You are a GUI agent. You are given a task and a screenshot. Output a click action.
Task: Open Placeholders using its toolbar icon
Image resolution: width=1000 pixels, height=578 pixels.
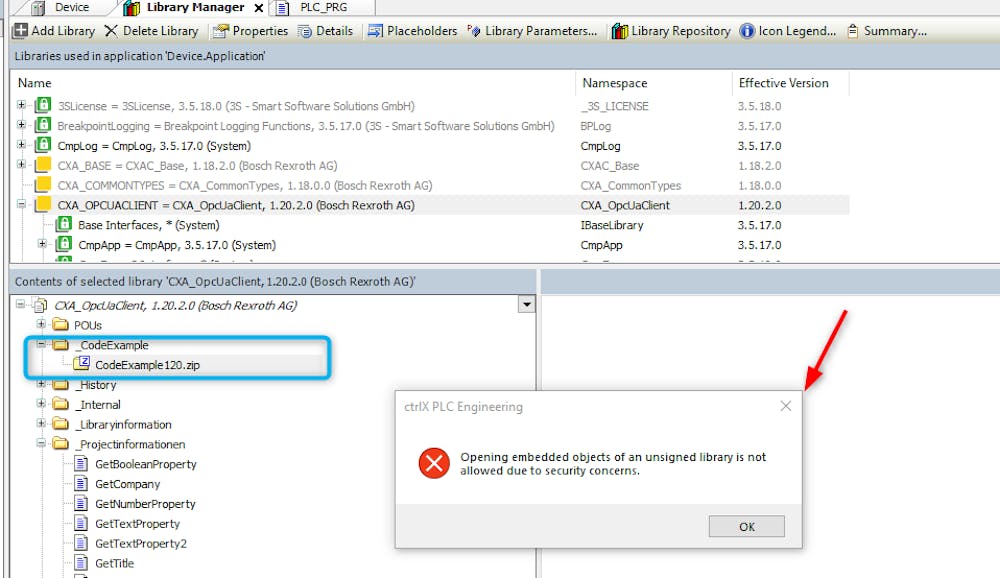tap(375, 30)
